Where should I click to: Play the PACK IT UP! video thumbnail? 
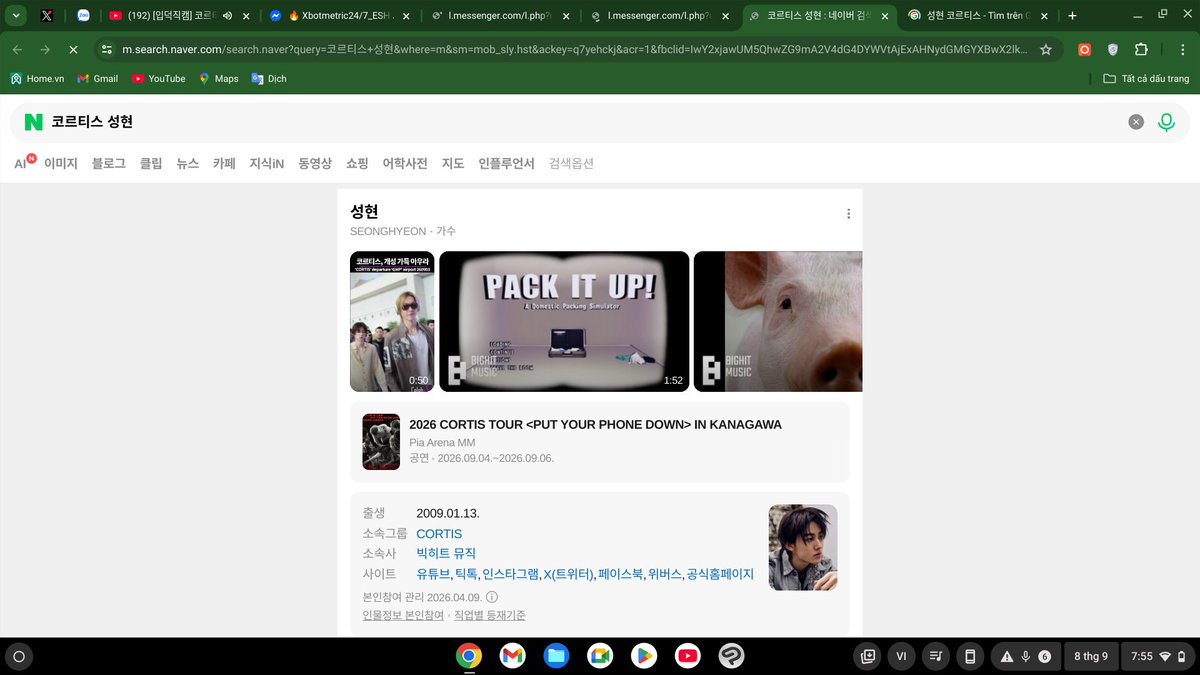click(x=564, y=321)
